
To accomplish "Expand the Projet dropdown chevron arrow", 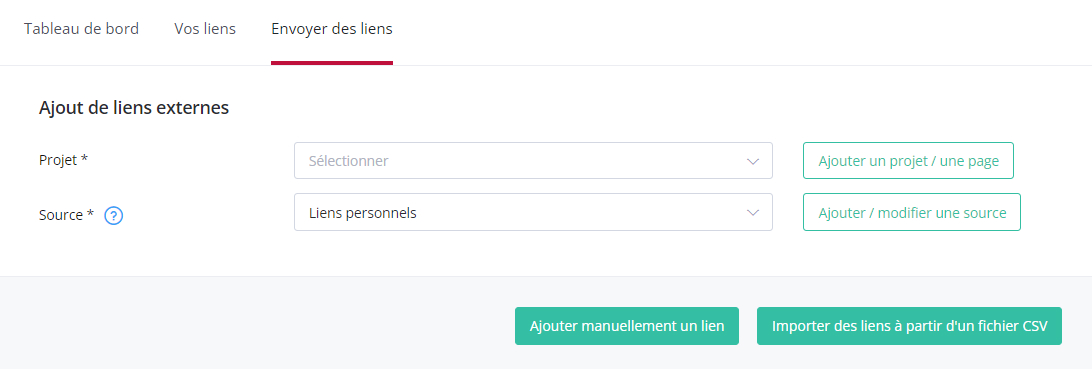I will click(x=752, y=162).
